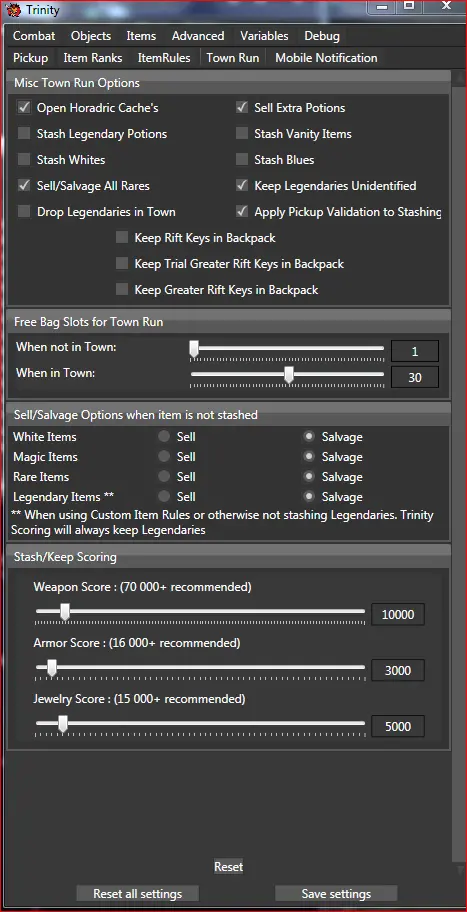Viewport: 467px width, 912px height.
Task: Select Salvage for Rare Items
Action: click(x=310, y=476)
